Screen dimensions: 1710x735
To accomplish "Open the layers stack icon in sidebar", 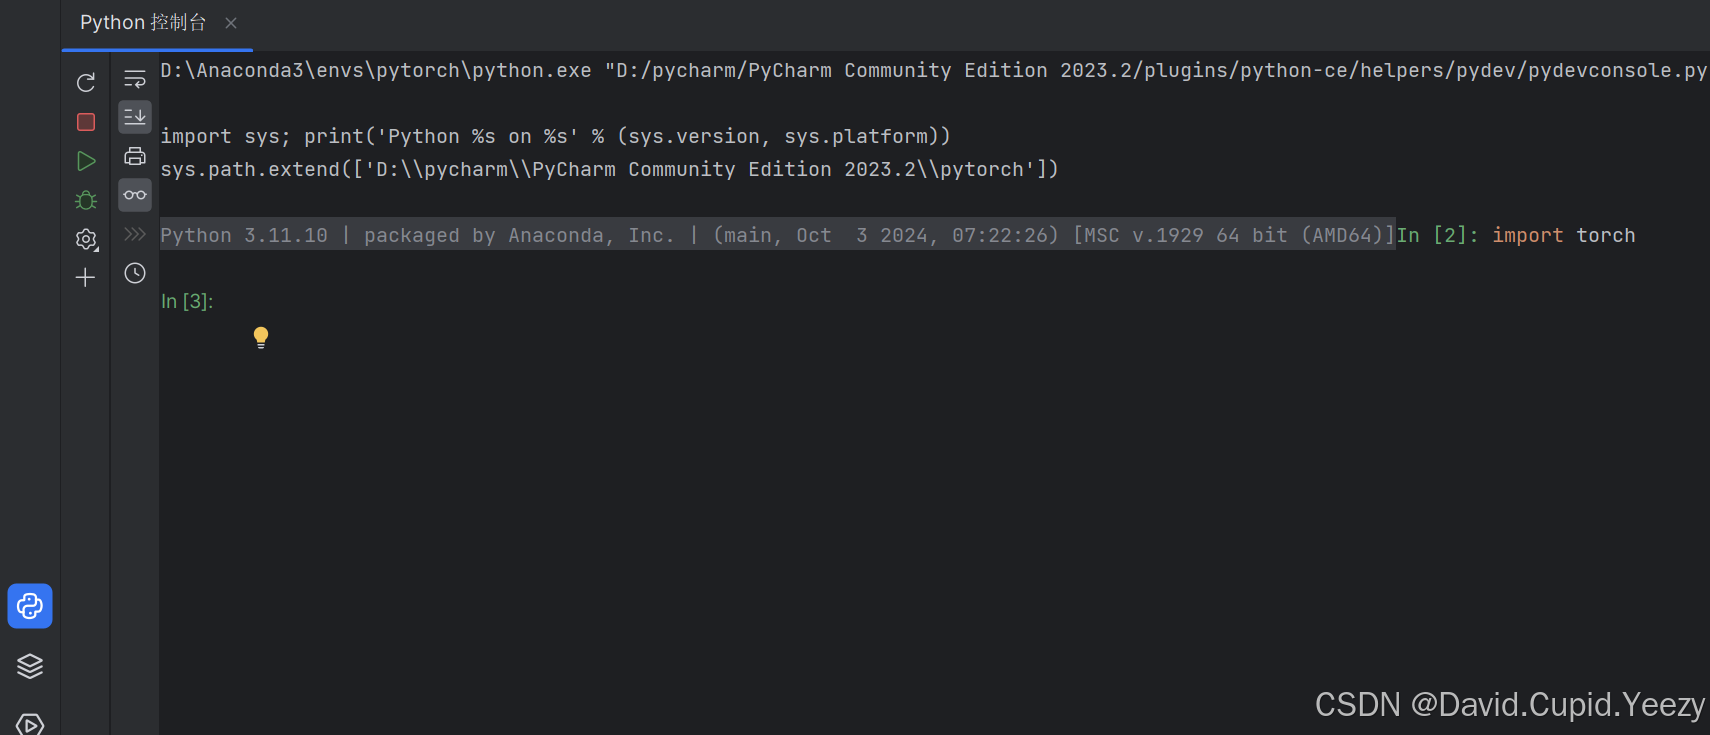I will click(x=29, y=665).
